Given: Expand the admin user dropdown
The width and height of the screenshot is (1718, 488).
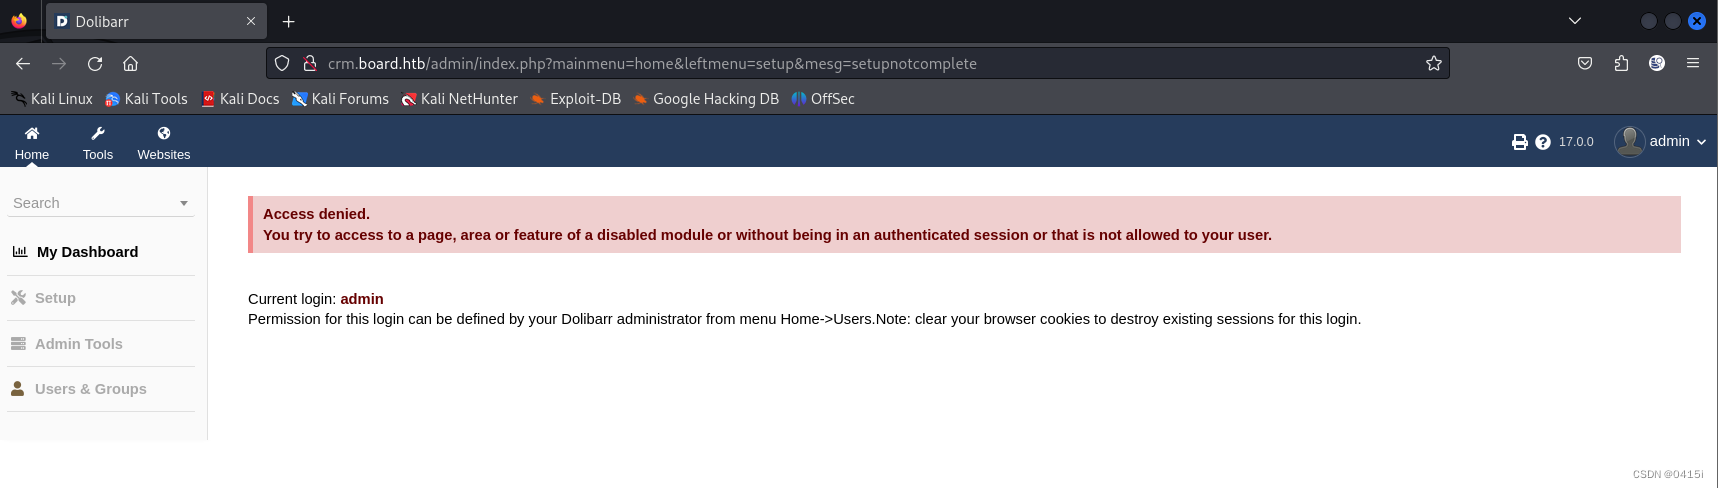Looking at the screenshot, I should pyautogui.click(x=1661, y=141).
